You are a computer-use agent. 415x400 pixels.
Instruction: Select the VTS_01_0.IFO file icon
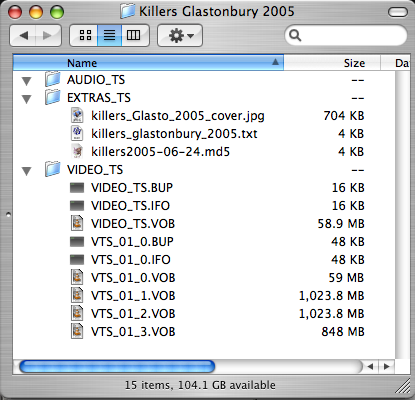click(x=77, y=259)
